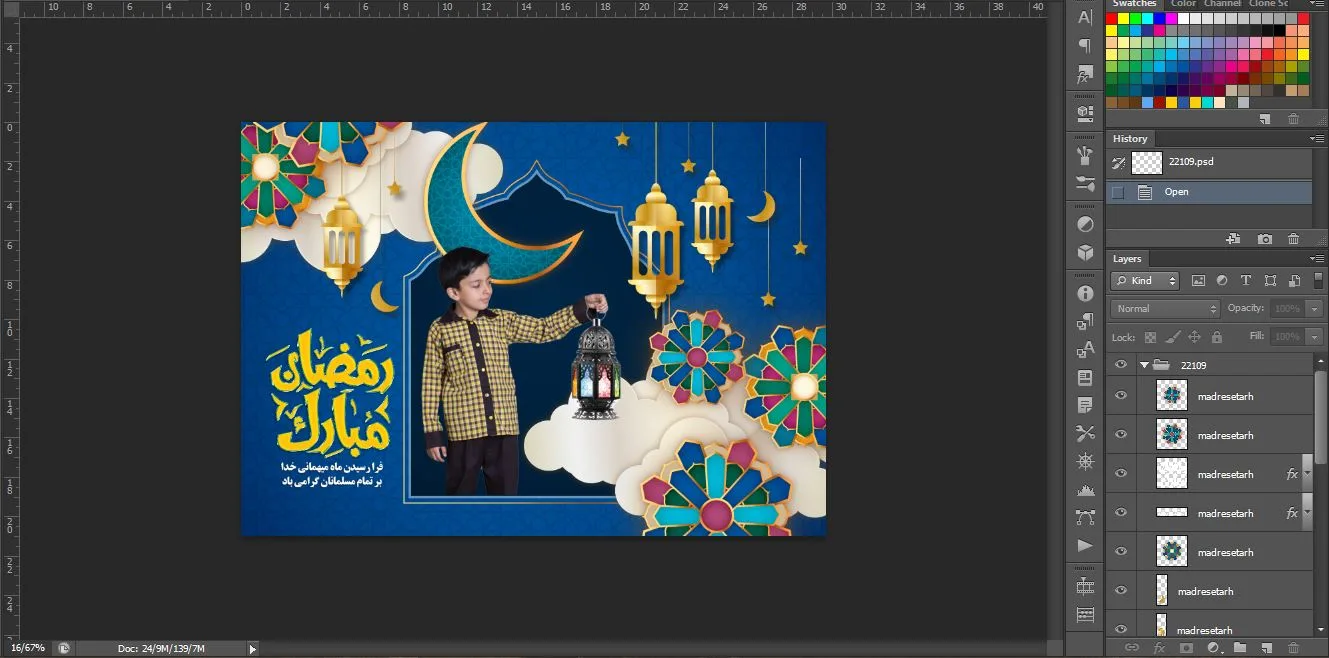Open the 3D panel cube icon
The height and width of the screenshot is (658, 1329).
tap(1085, 253)
